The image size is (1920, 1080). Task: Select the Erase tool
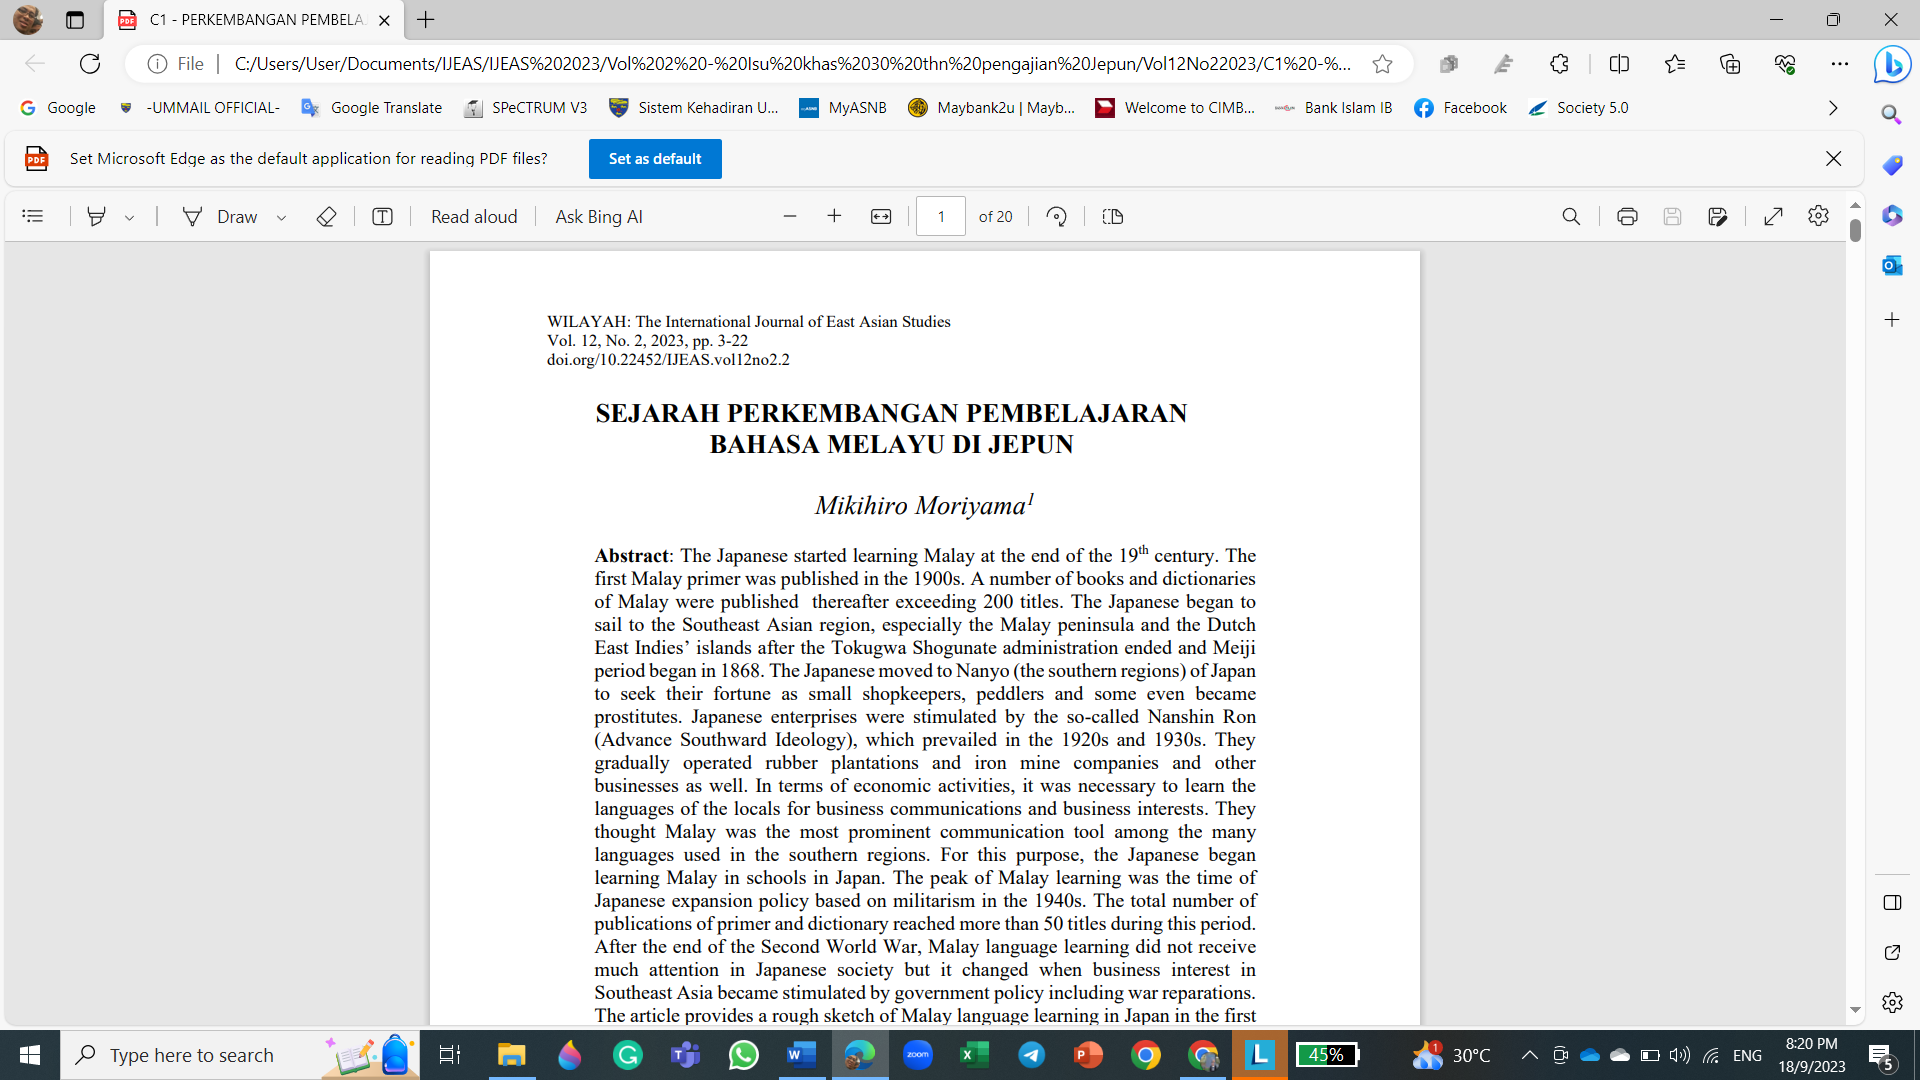326,216
